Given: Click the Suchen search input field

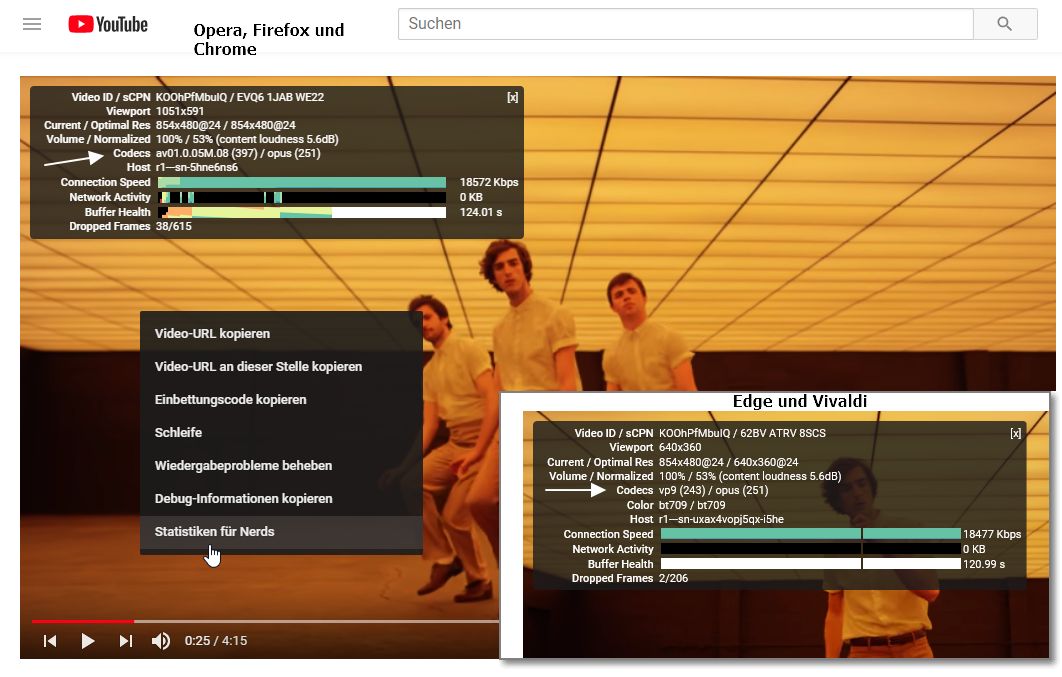Looking at the screenshot, I should click(685, 24).
